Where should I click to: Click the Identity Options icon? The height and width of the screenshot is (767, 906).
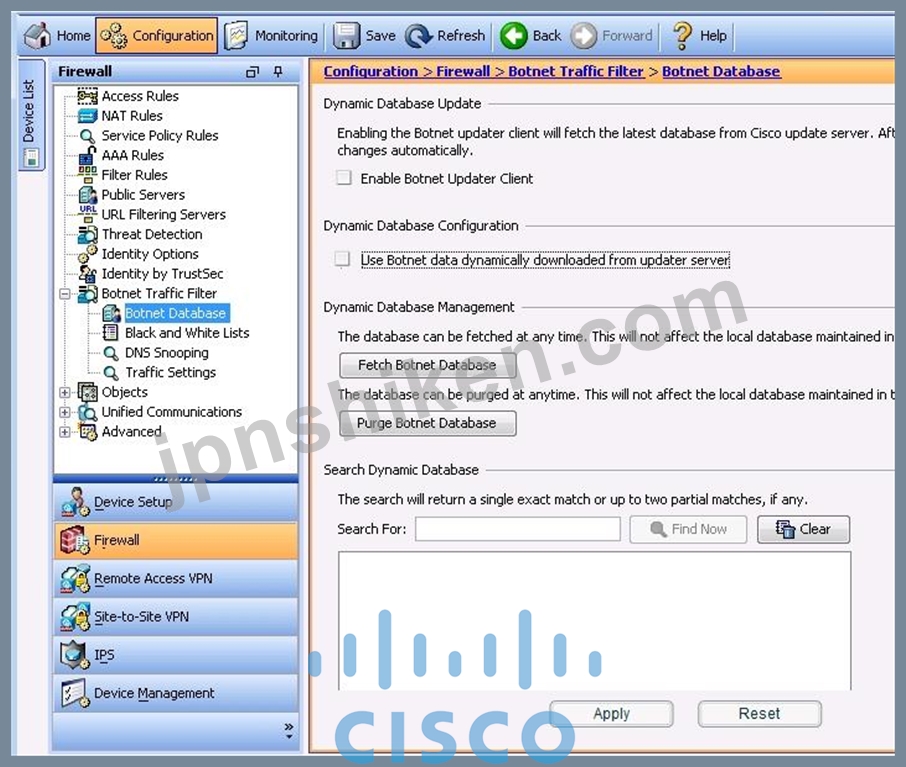point(88,254)
